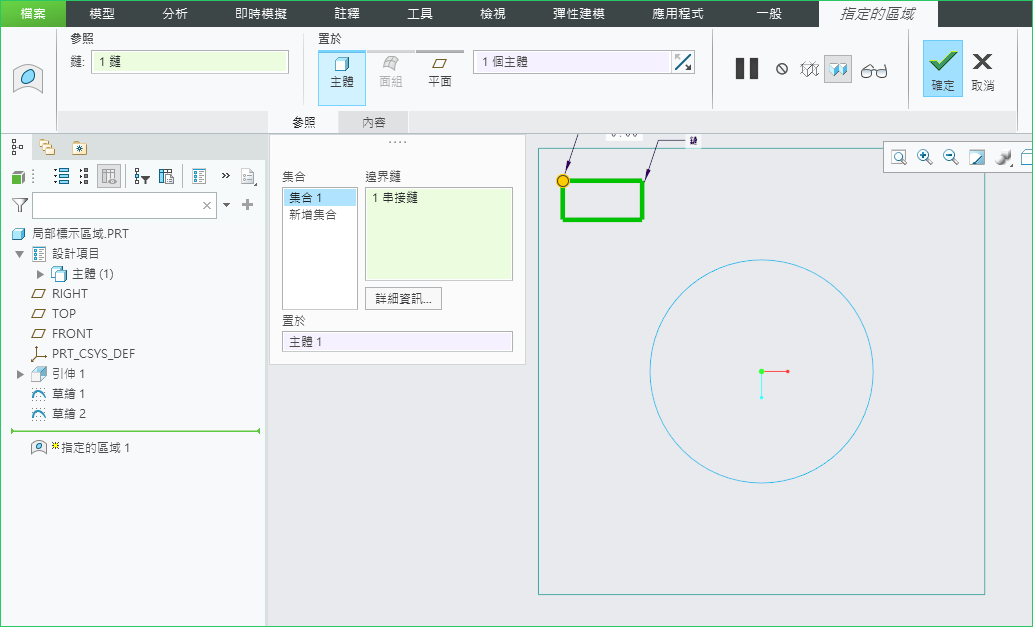Confirm with the 確定 button

[943, 70]
